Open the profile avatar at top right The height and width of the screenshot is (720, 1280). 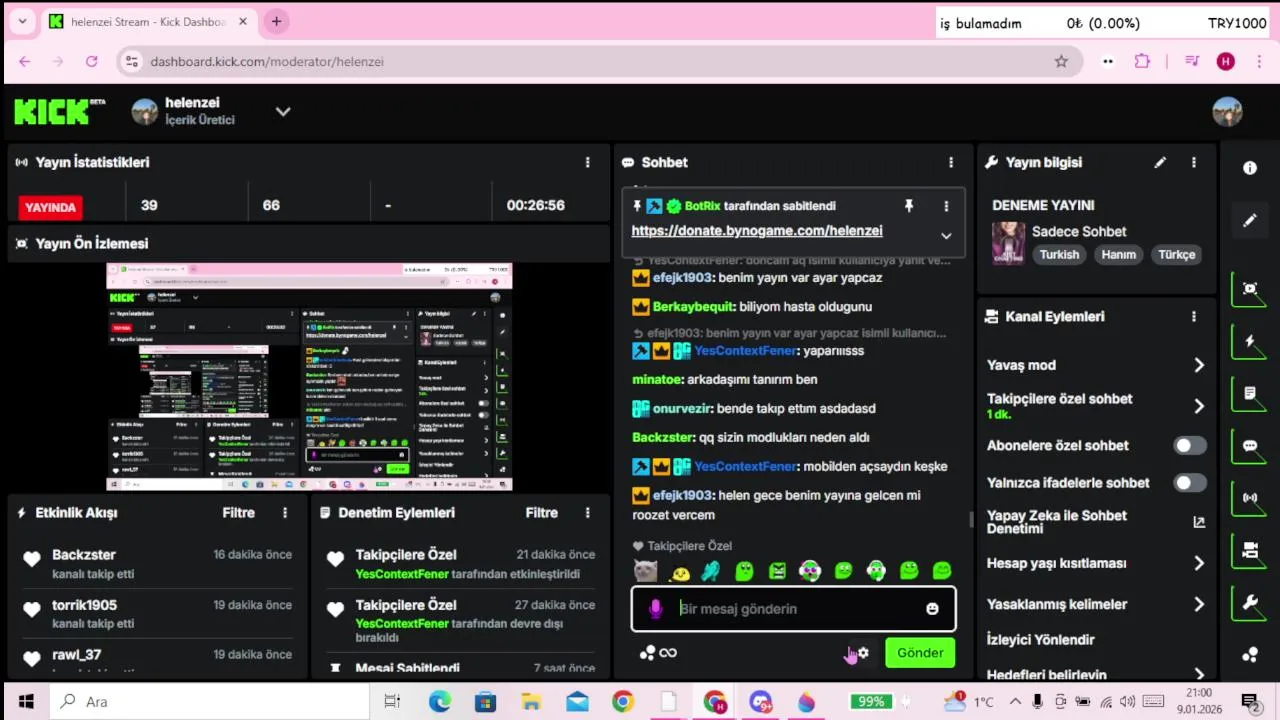[1227, 112]
